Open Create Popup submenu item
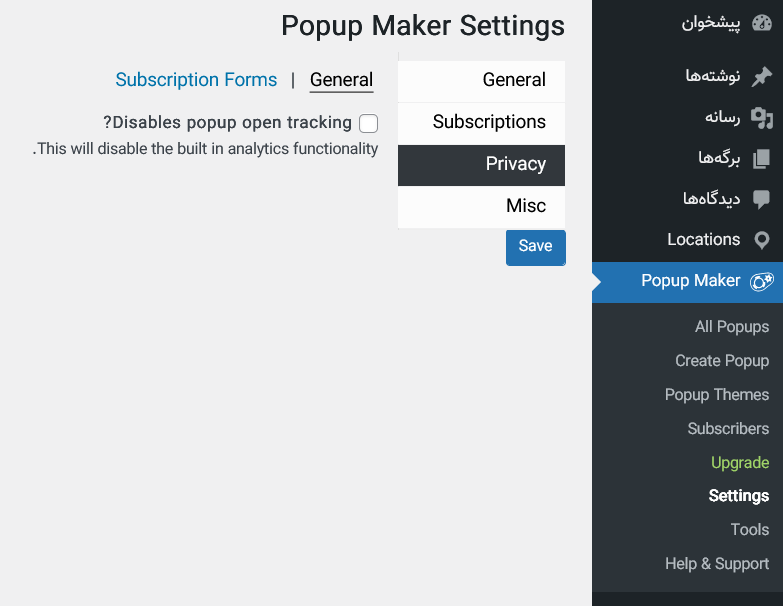This screenshot has height=606, width=783. [722, 360]
